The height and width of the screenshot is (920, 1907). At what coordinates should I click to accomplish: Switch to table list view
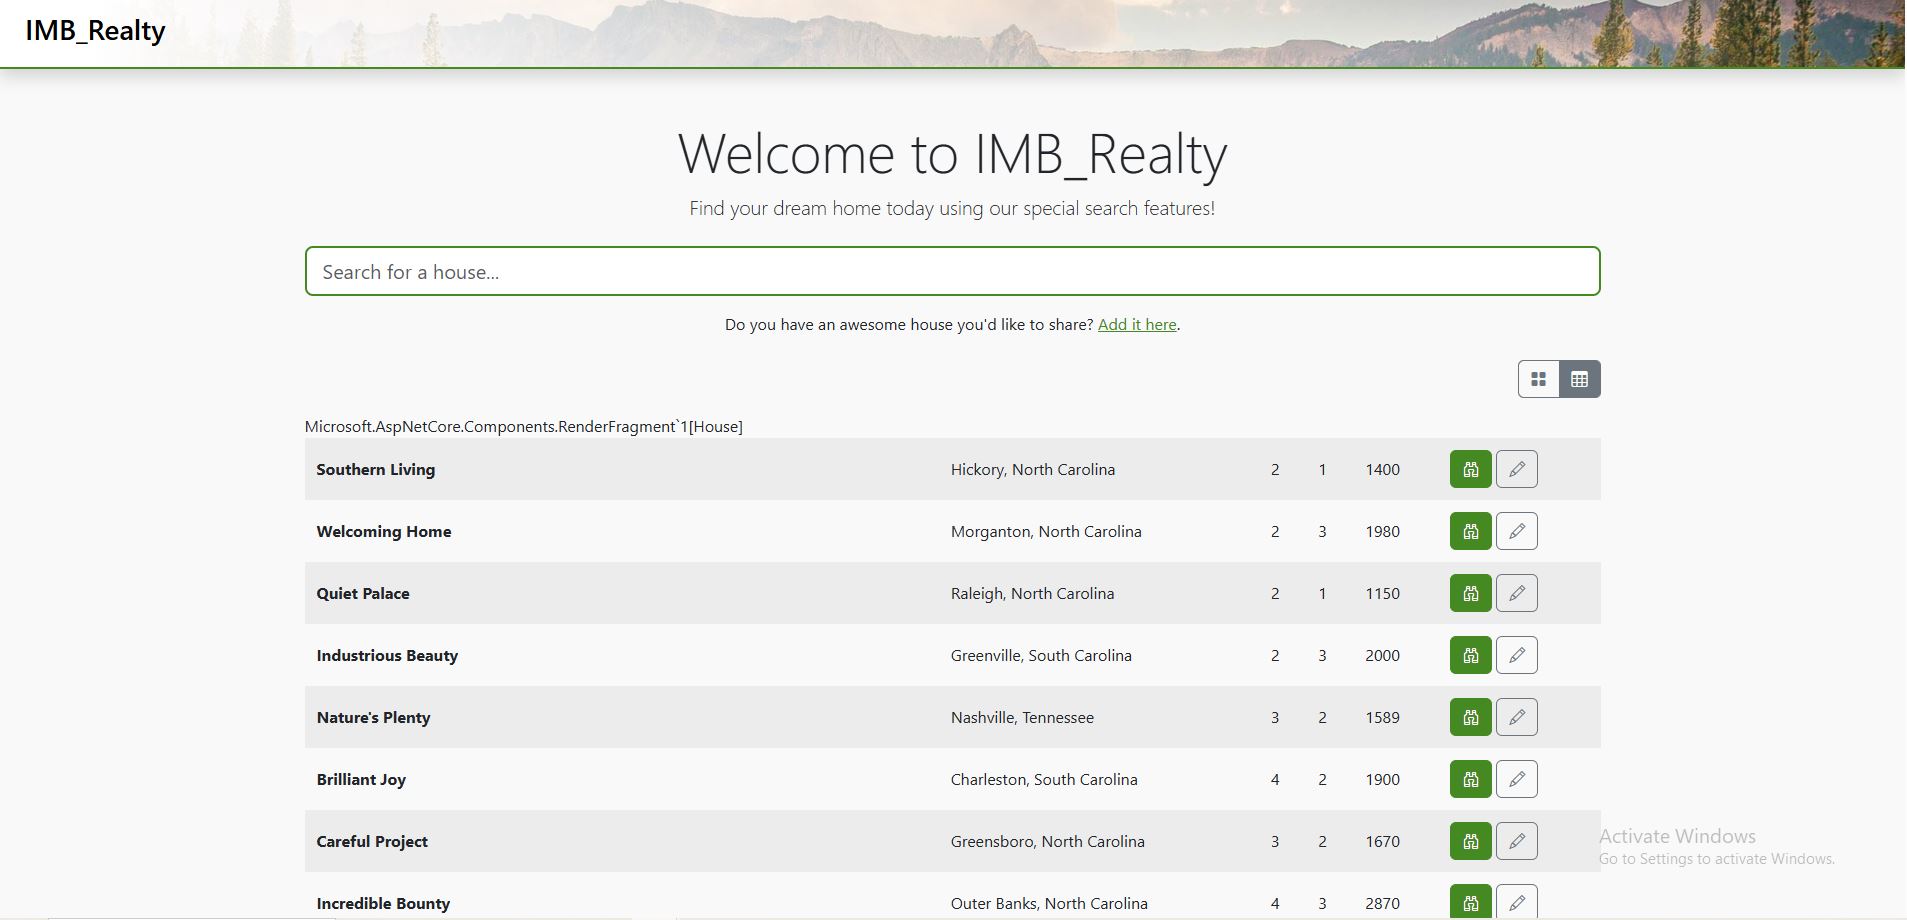(1580, 379)
